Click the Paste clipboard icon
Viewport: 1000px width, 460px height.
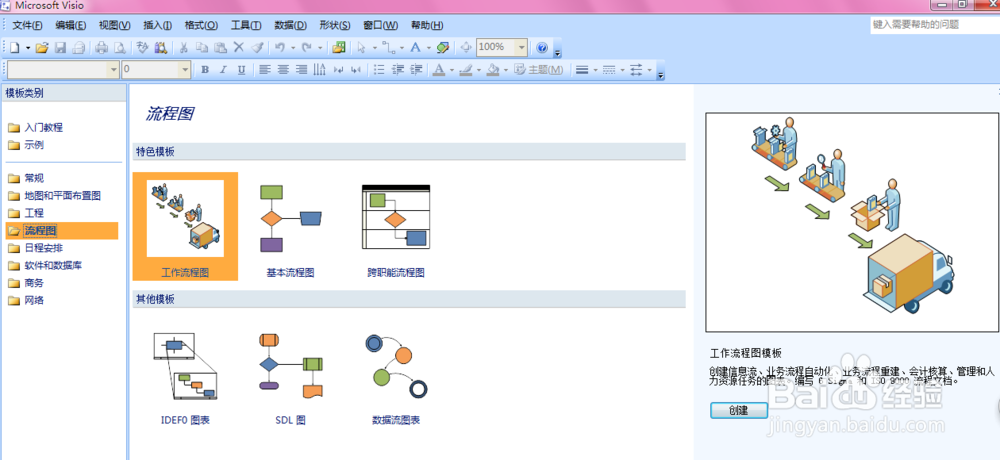[x=220, y=47]
